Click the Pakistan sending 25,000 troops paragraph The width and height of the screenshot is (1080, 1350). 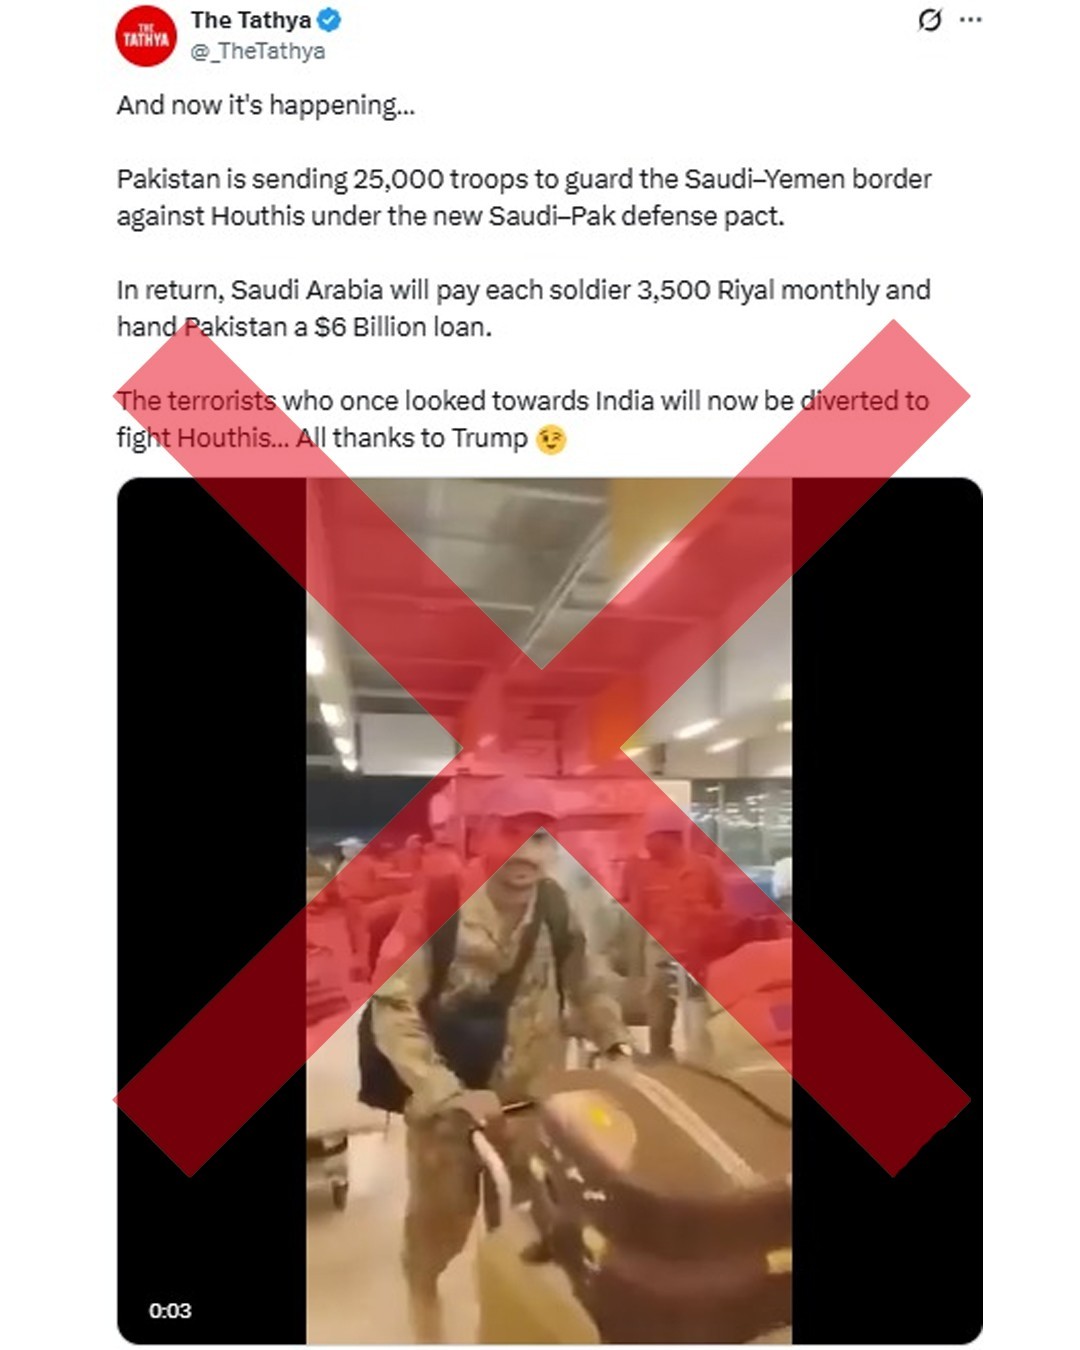(x=524, y=197)
